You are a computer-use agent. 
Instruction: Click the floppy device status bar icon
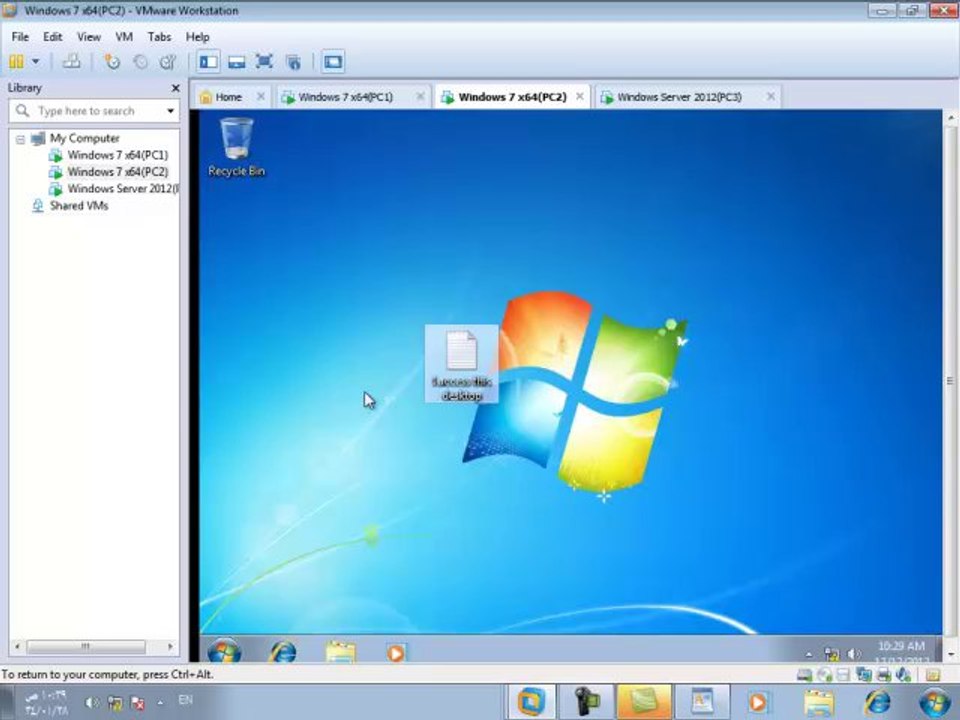click(x=843, y=675)
